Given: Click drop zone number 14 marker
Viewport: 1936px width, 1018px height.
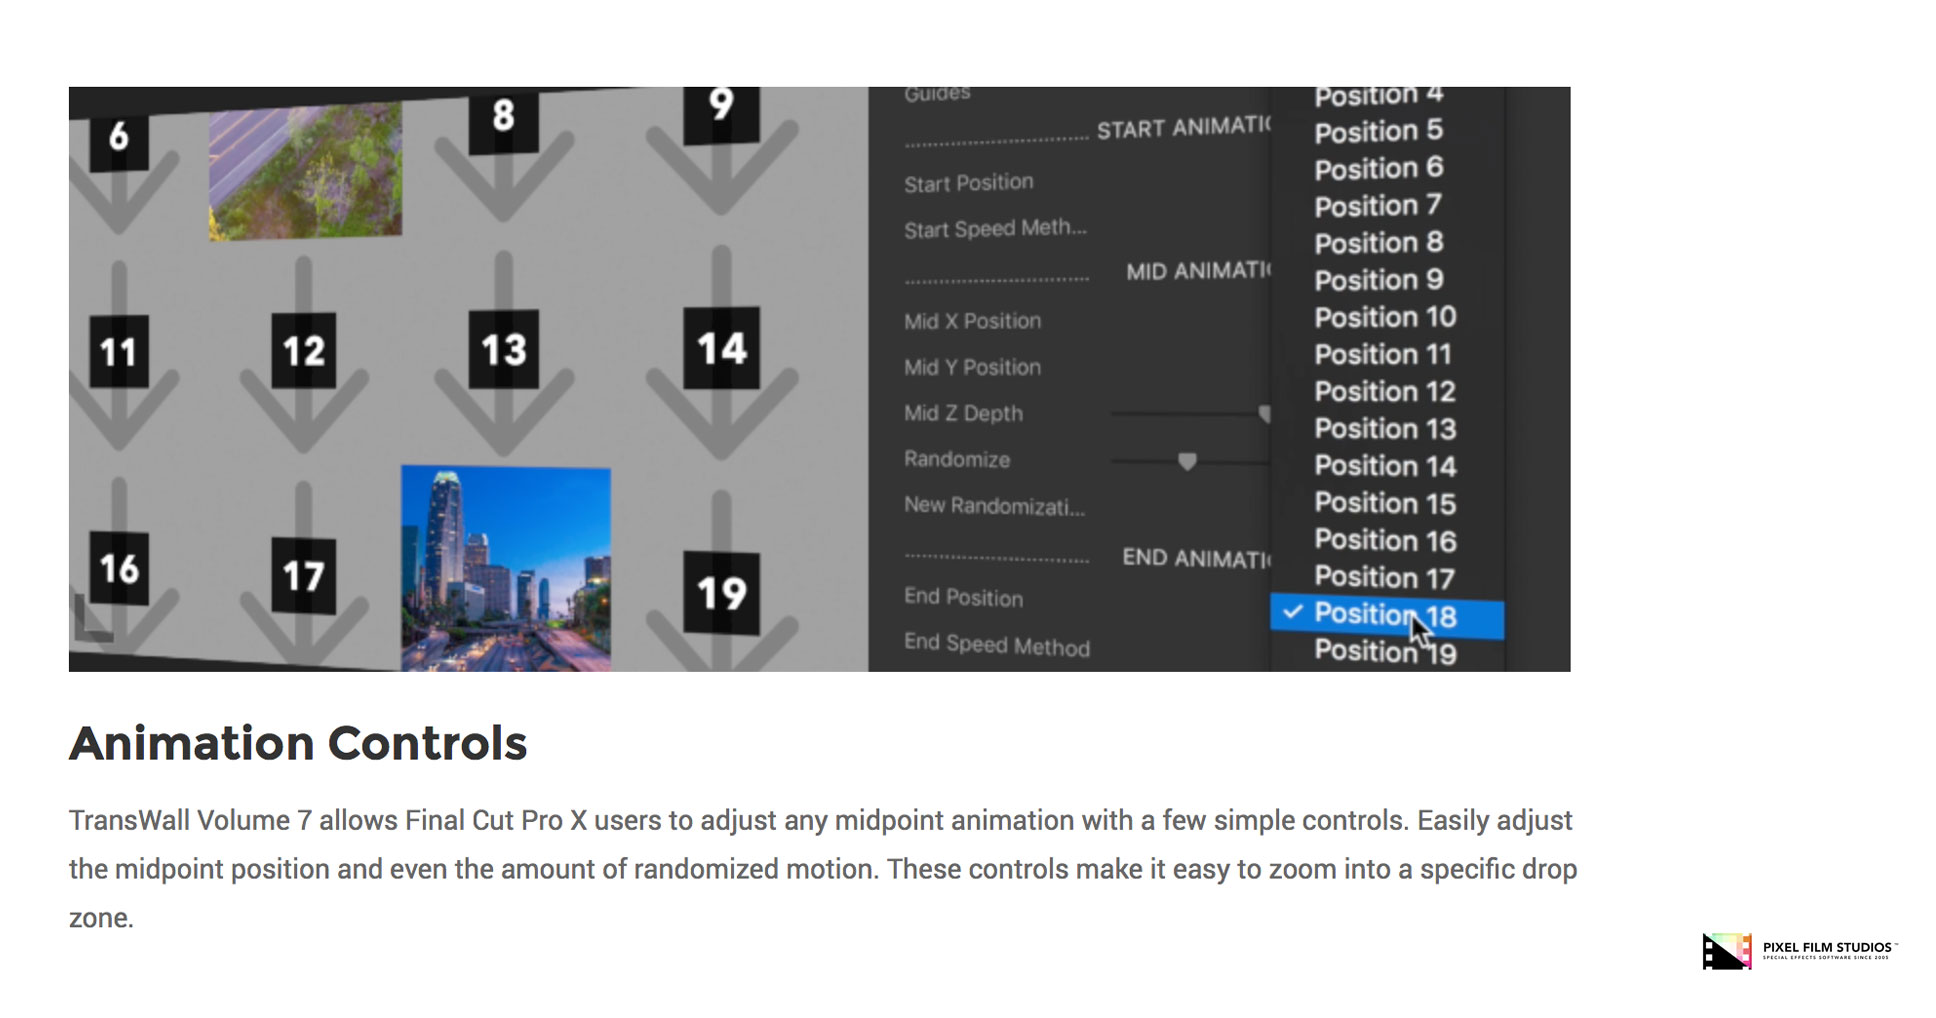Looking at the screenshot, I should click(x=721, y=348).
